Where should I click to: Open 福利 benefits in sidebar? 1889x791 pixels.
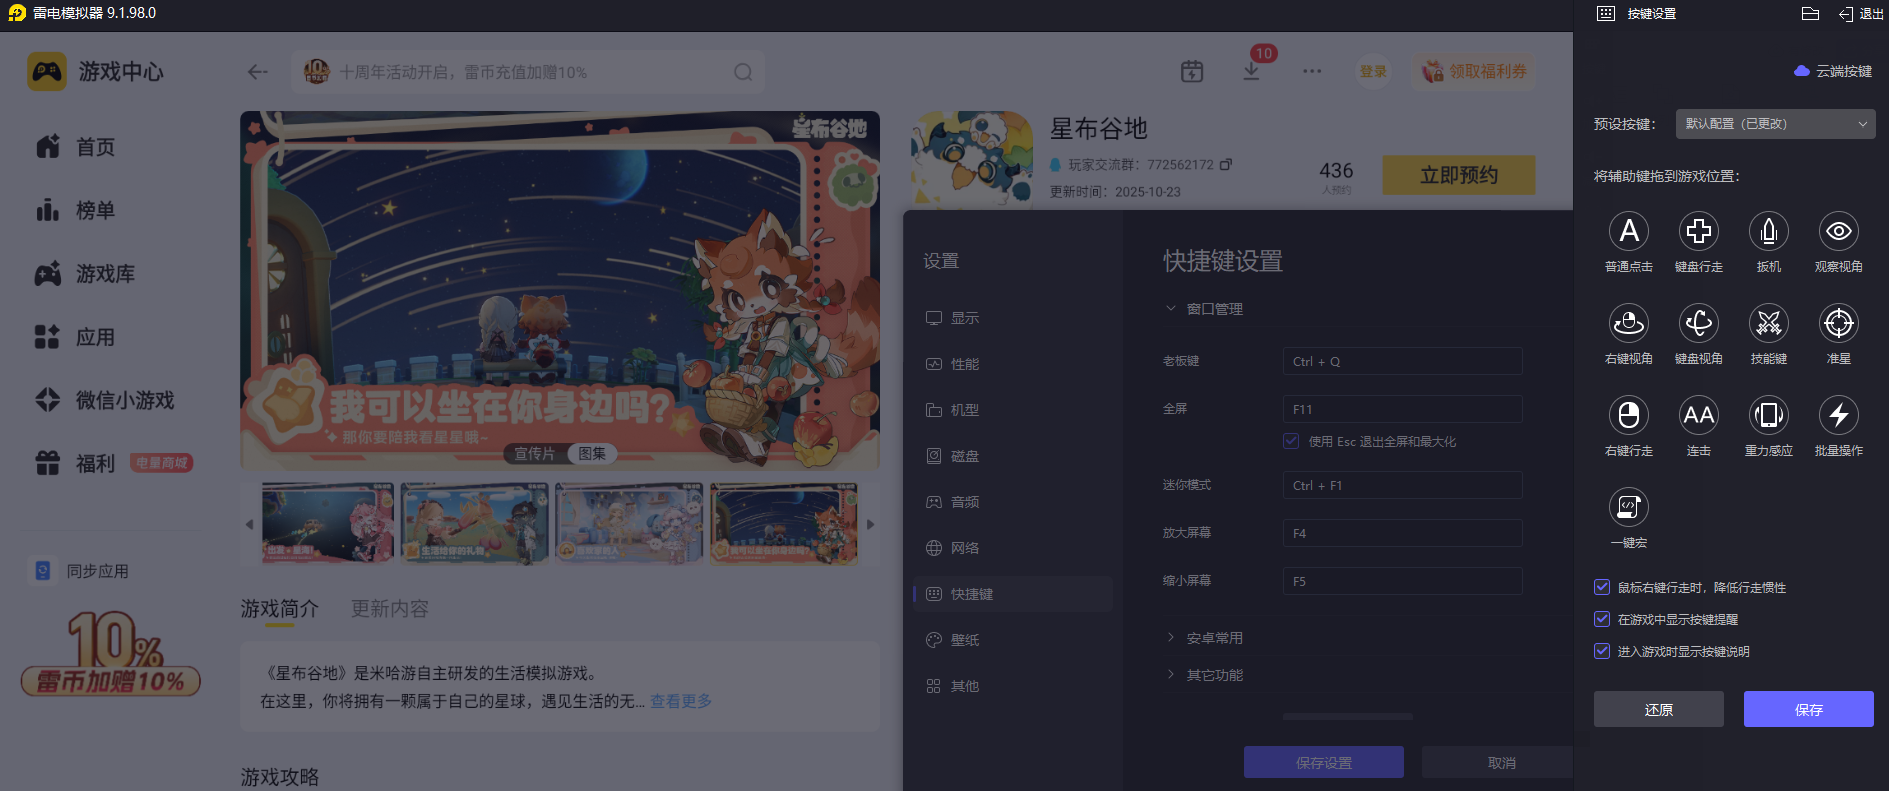pos(76,463)
